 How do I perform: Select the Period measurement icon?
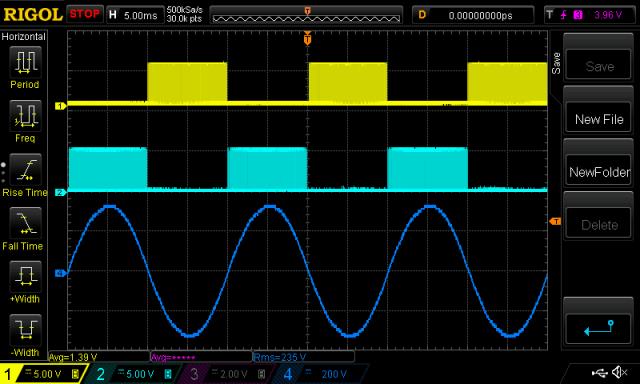[25, 62]
